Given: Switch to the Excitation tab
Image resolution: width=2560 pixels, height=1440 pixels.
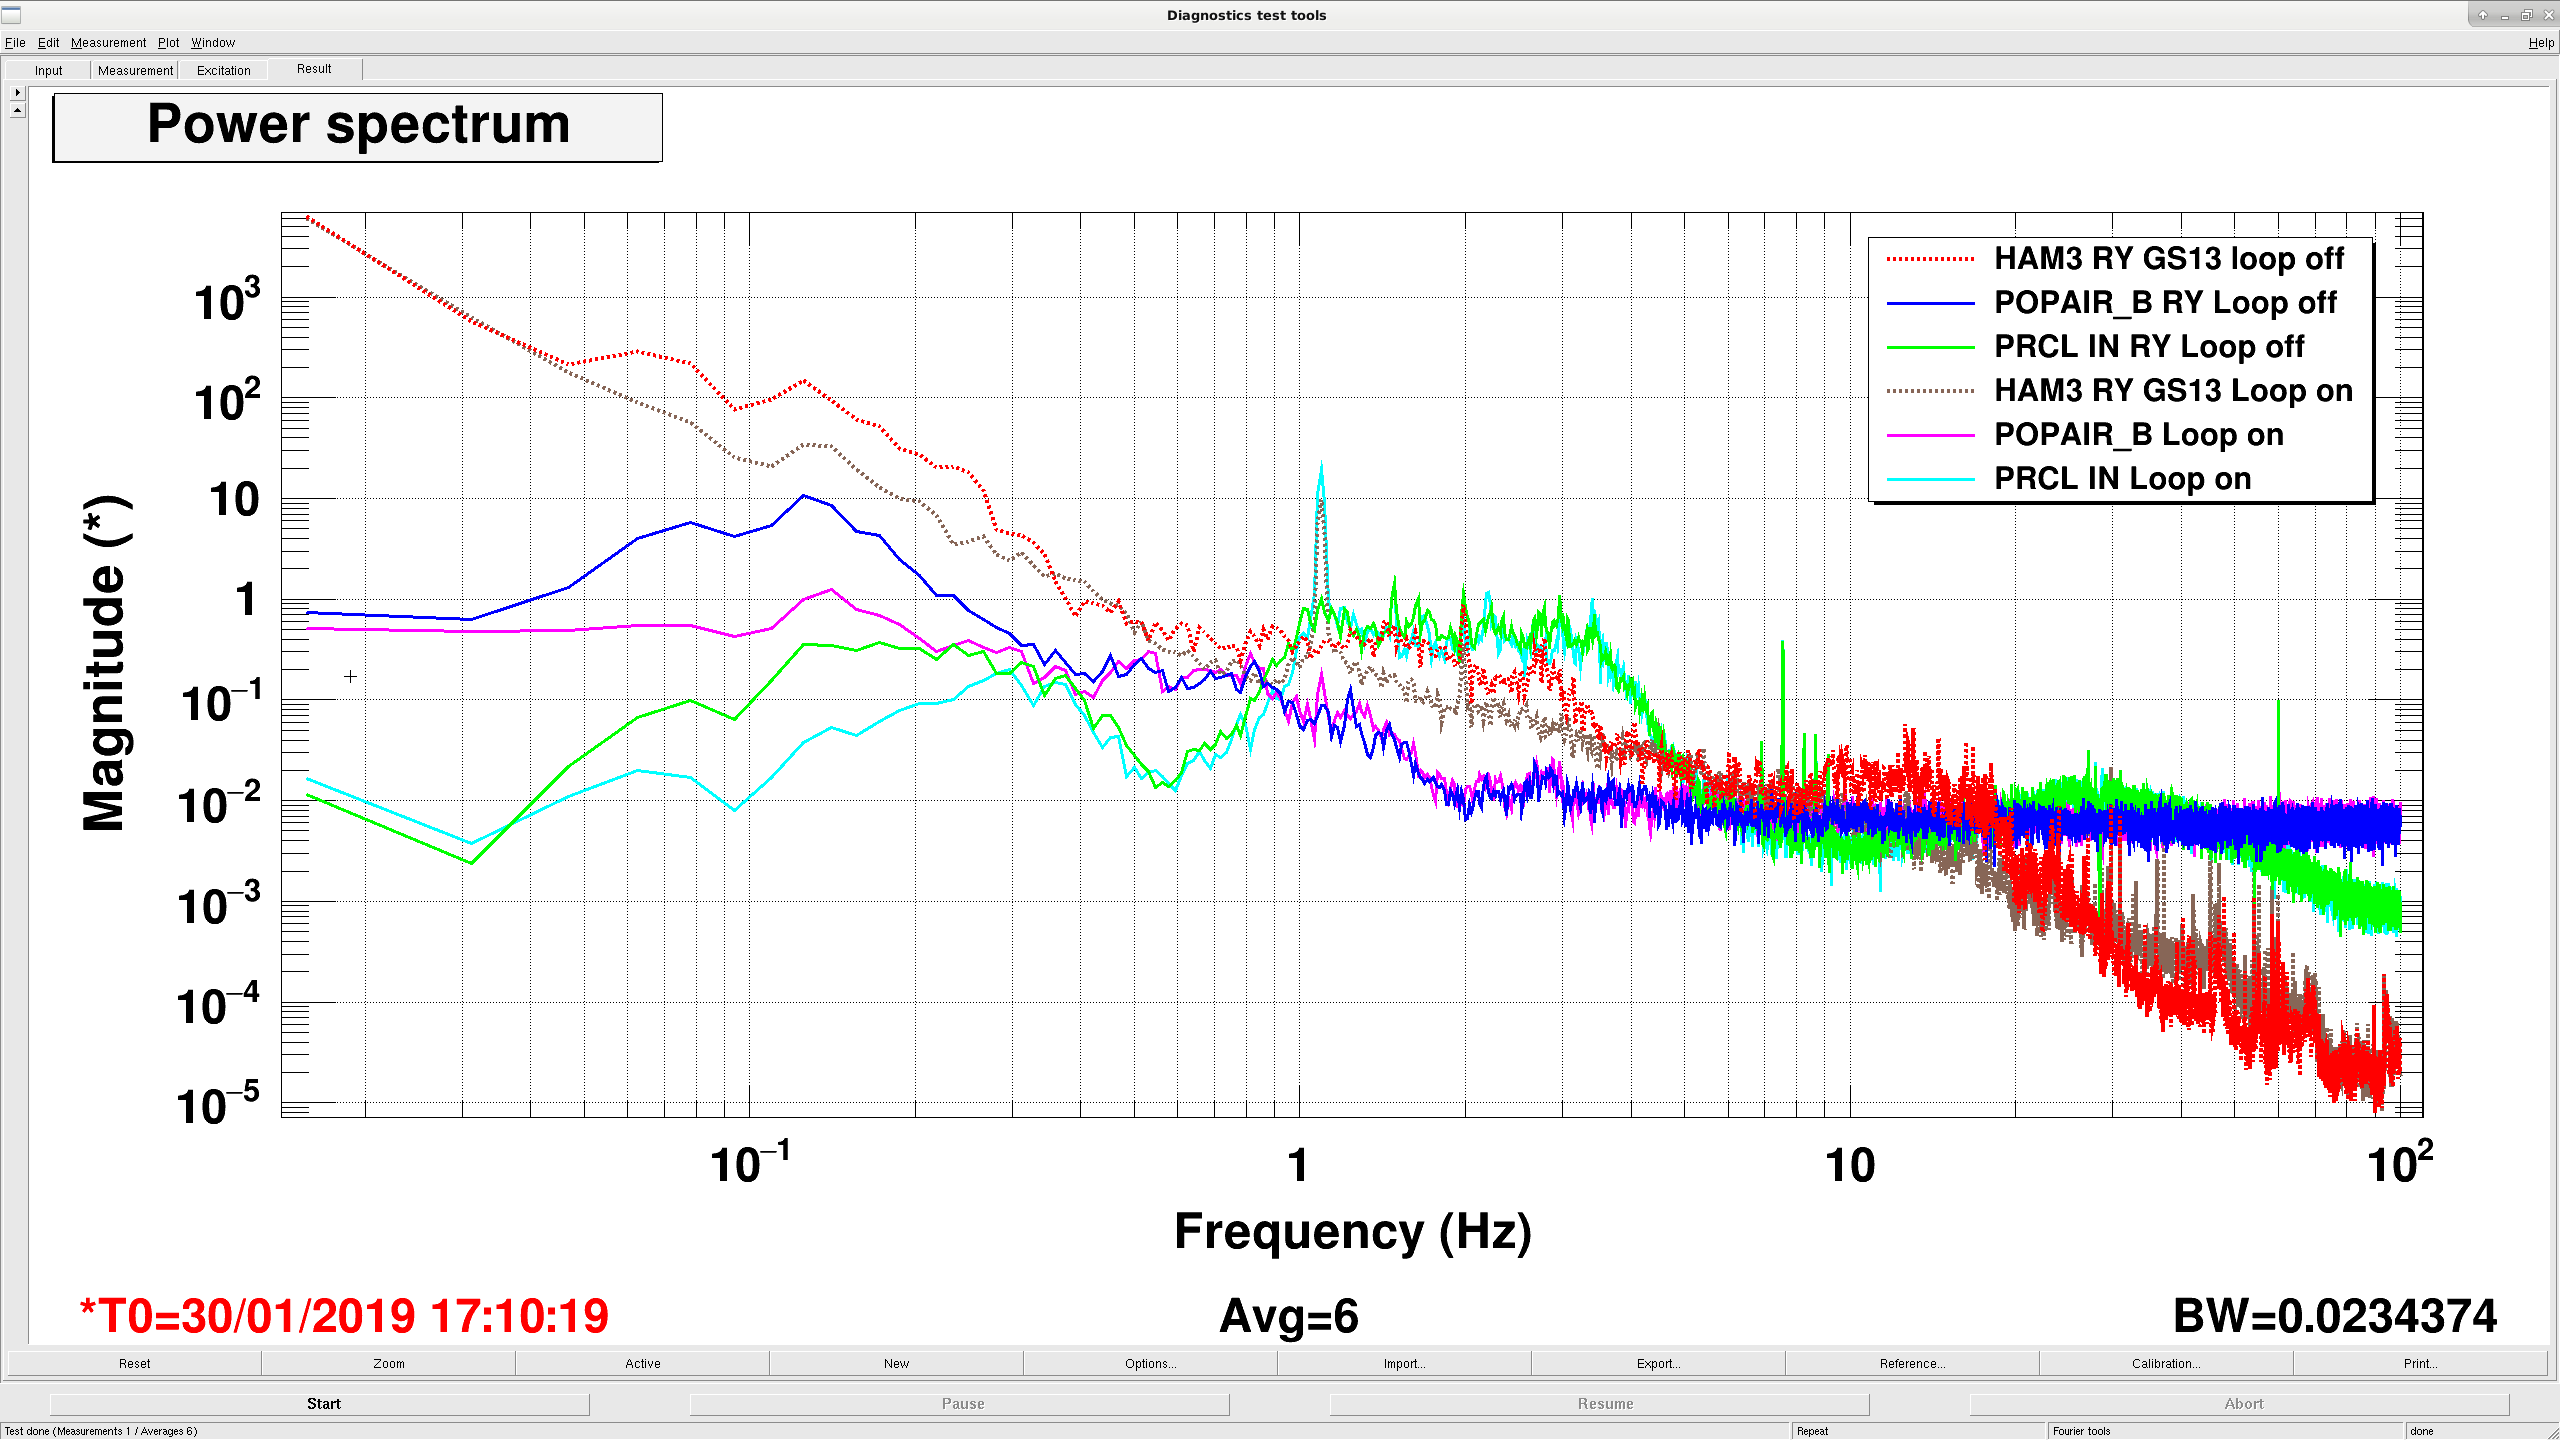Looking at the screenshot, I should 223,70.
